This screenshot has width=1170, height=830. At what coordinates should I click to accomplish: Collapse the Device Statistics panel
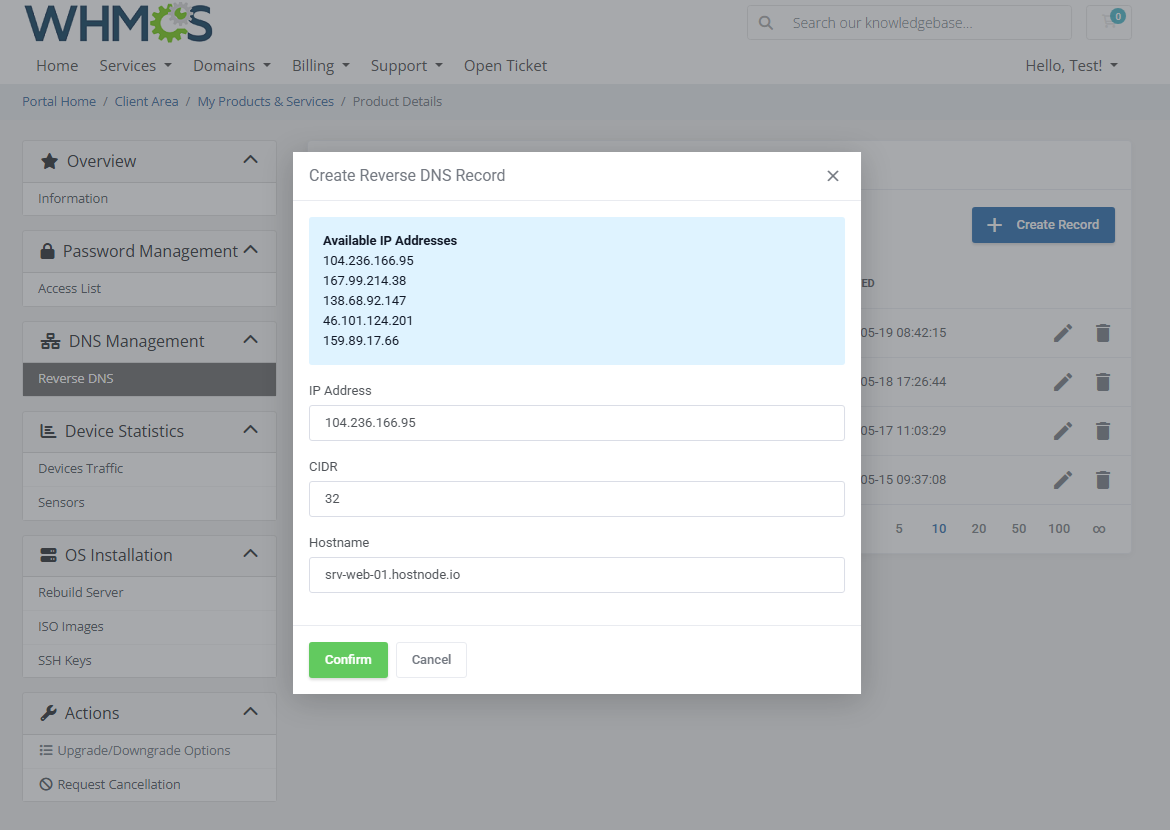click(251, 429)
